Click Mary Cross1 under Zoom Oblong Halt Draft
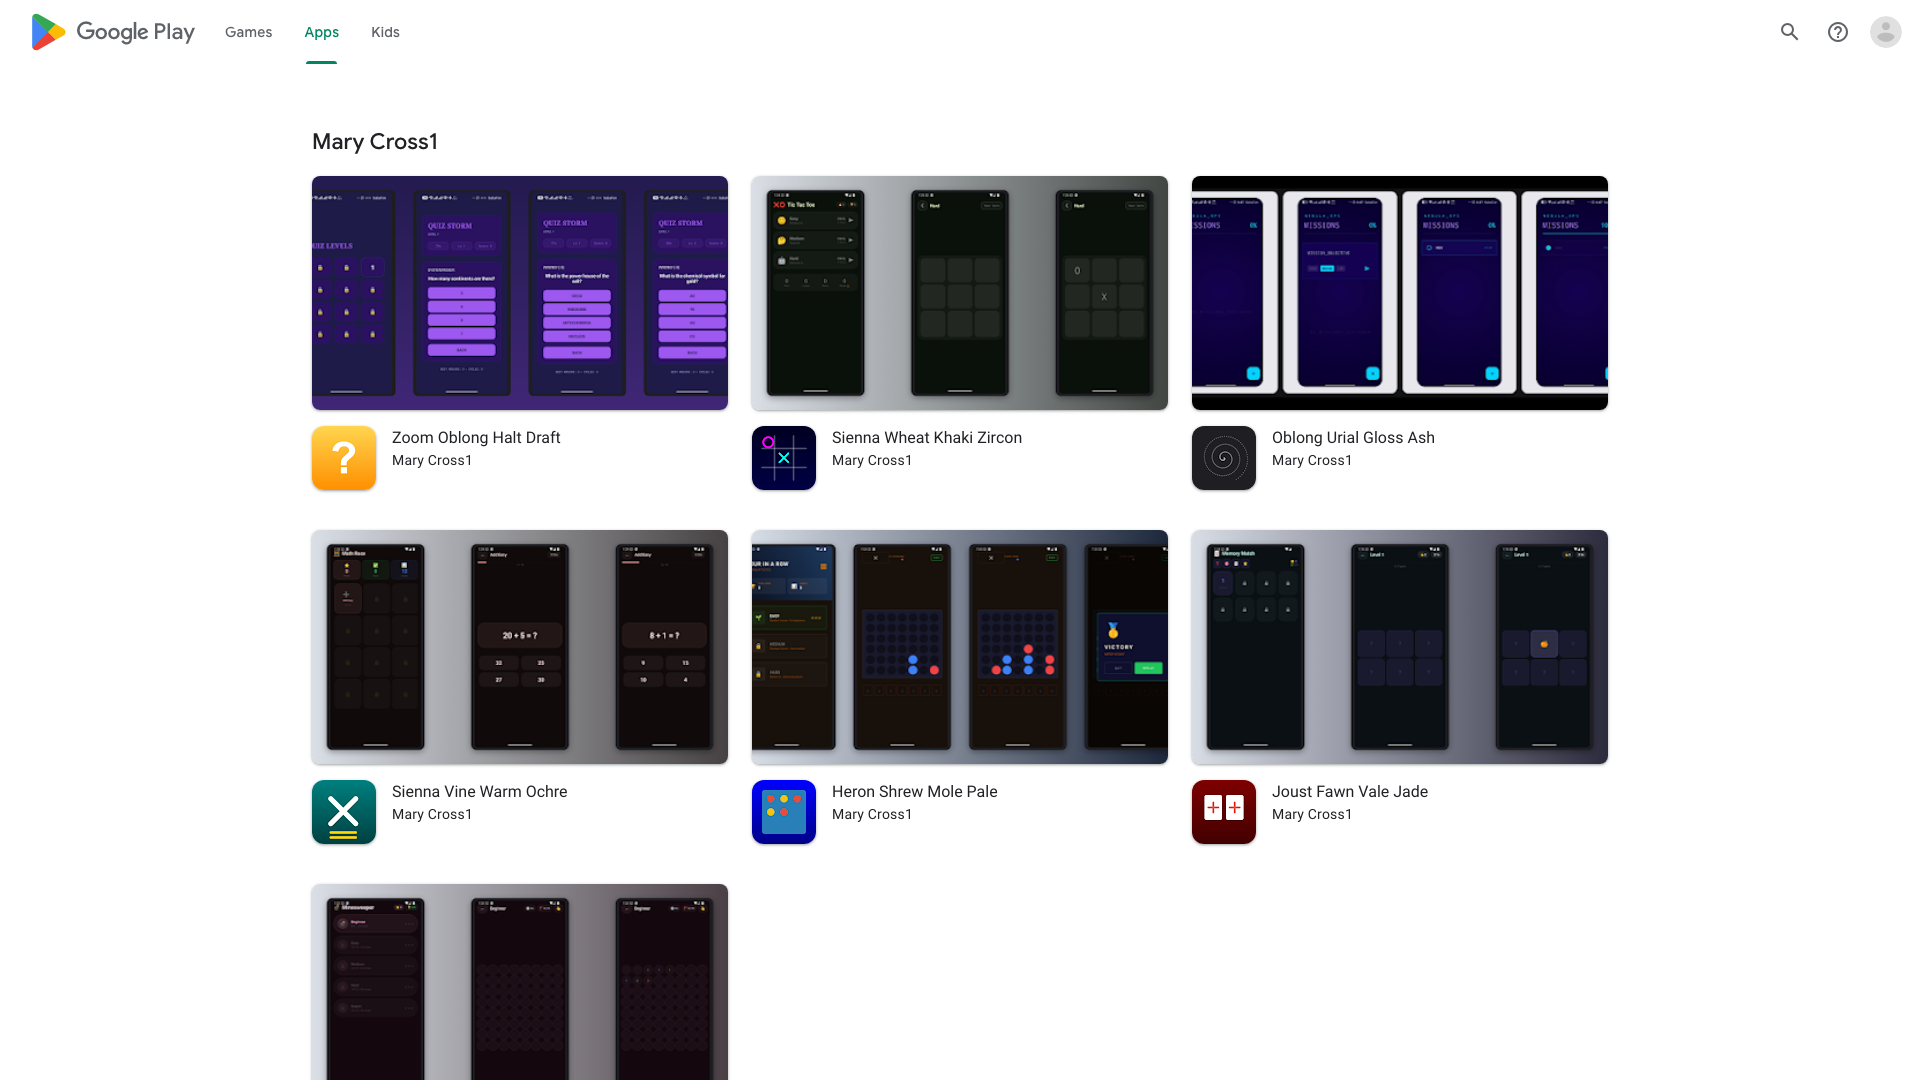Image resolution: width=1920 pixels, height=1080 pixels. click(x=432, y=460)
